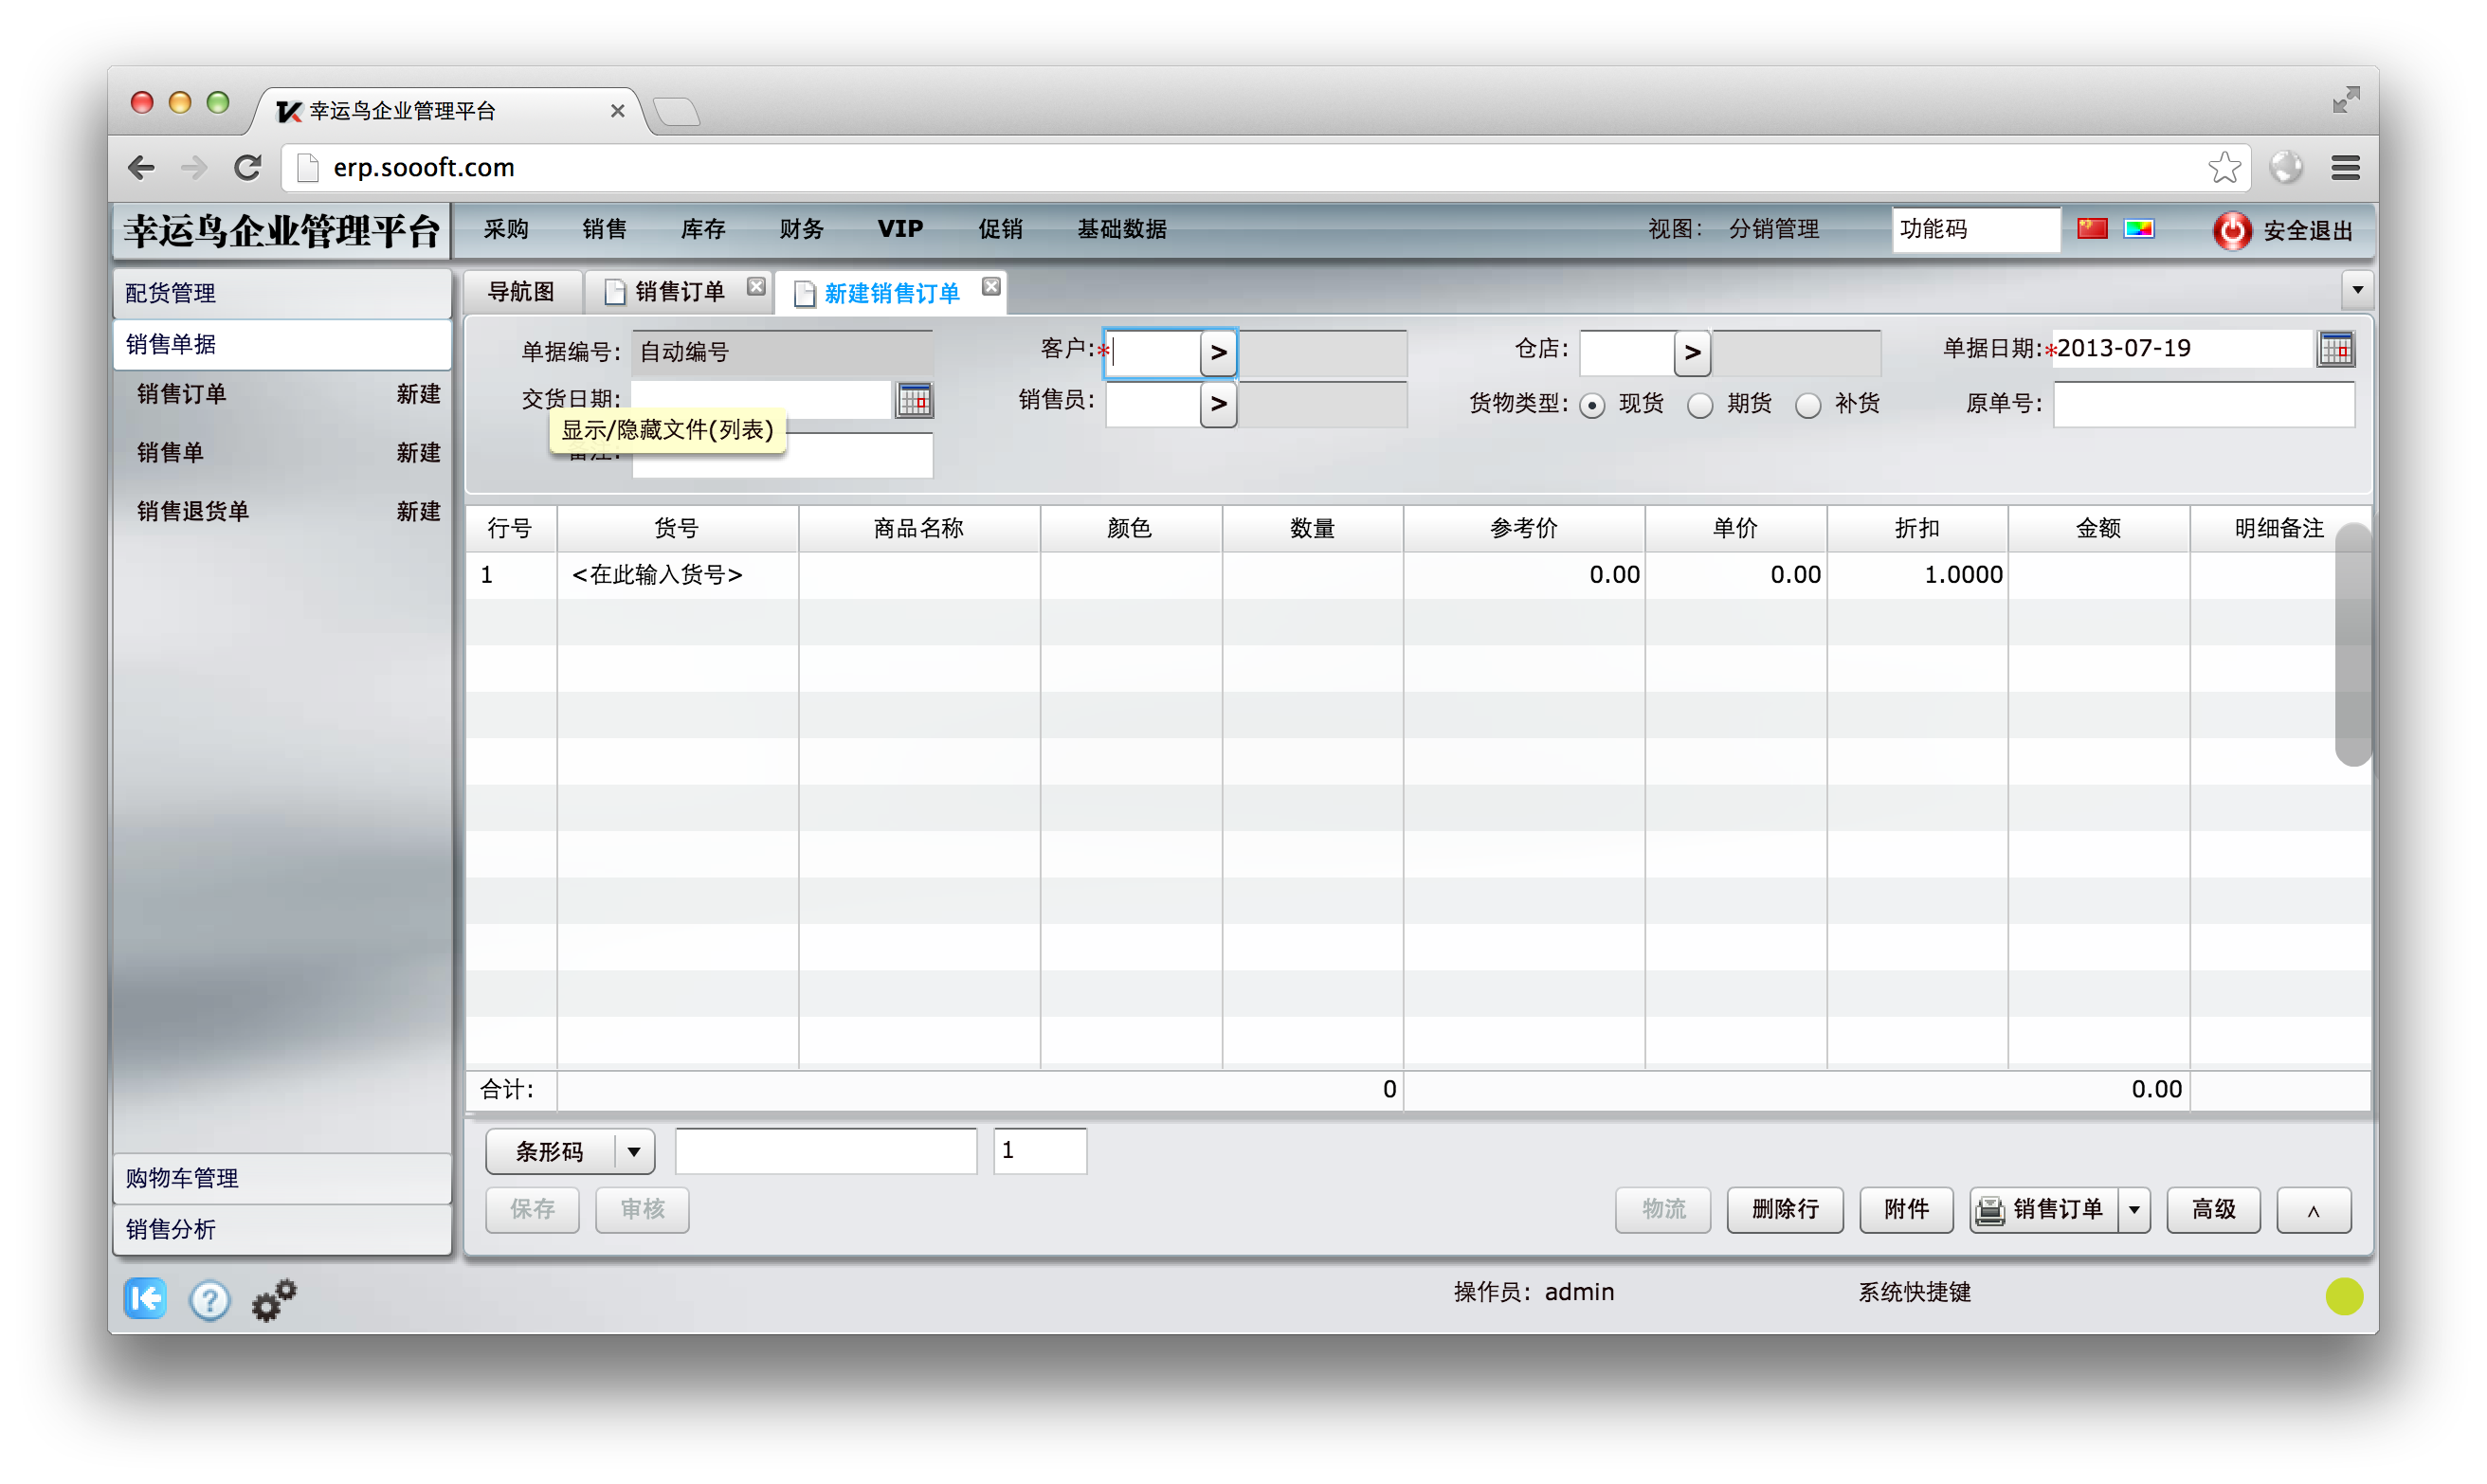
Task: Open the browser hamburger menu
Action: click(x=2345, y=167)
